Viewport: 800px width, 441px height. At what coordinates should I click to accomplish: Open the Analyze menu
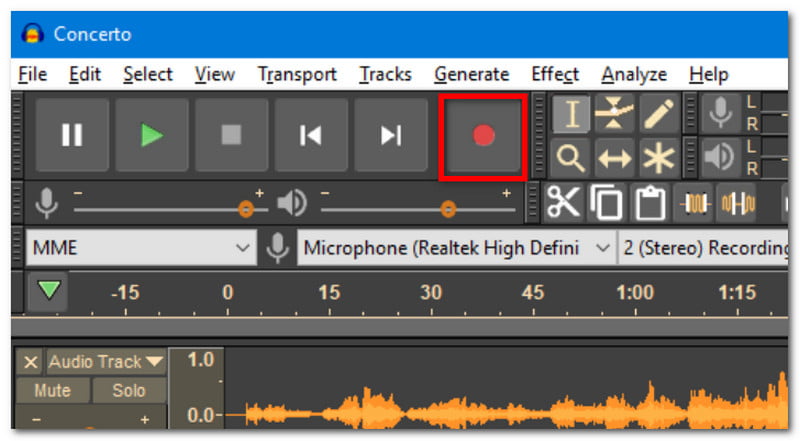coord(634,75)
